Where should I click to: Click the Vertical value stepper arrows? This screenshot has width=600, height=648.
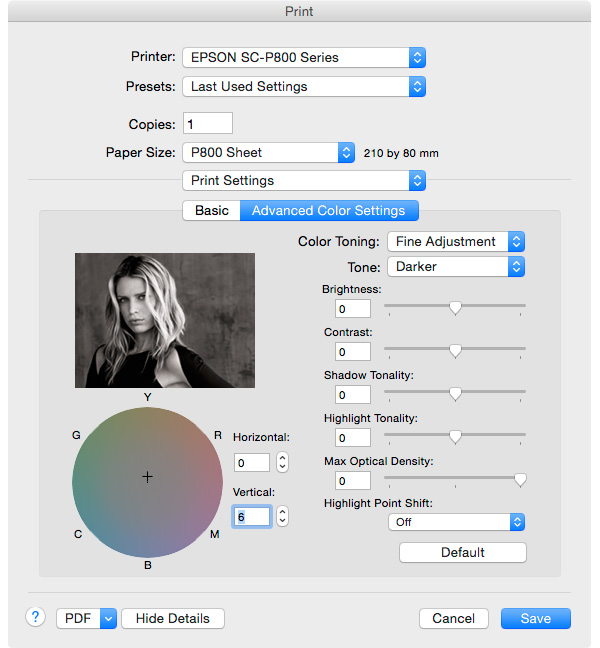(282, 516)
